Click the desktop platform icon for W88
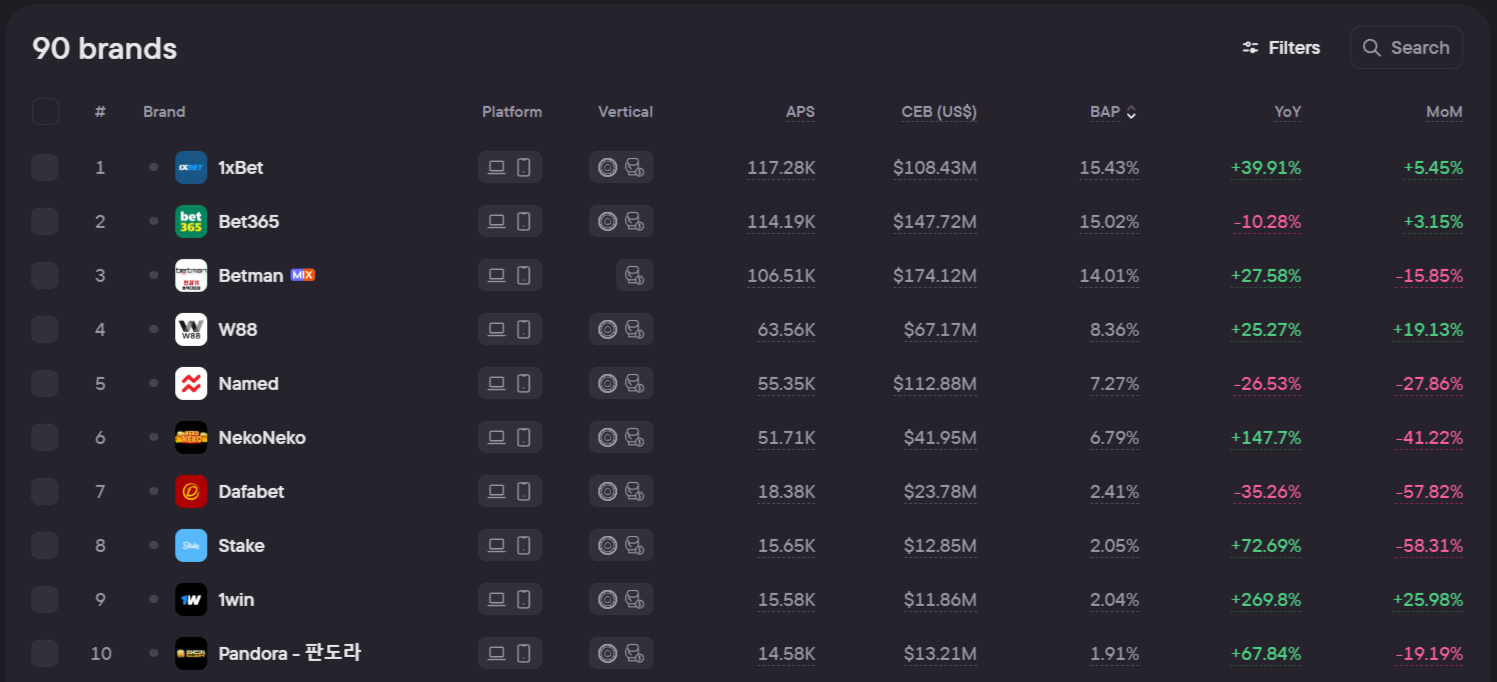1497x682 pixels. tap(496, 330)
